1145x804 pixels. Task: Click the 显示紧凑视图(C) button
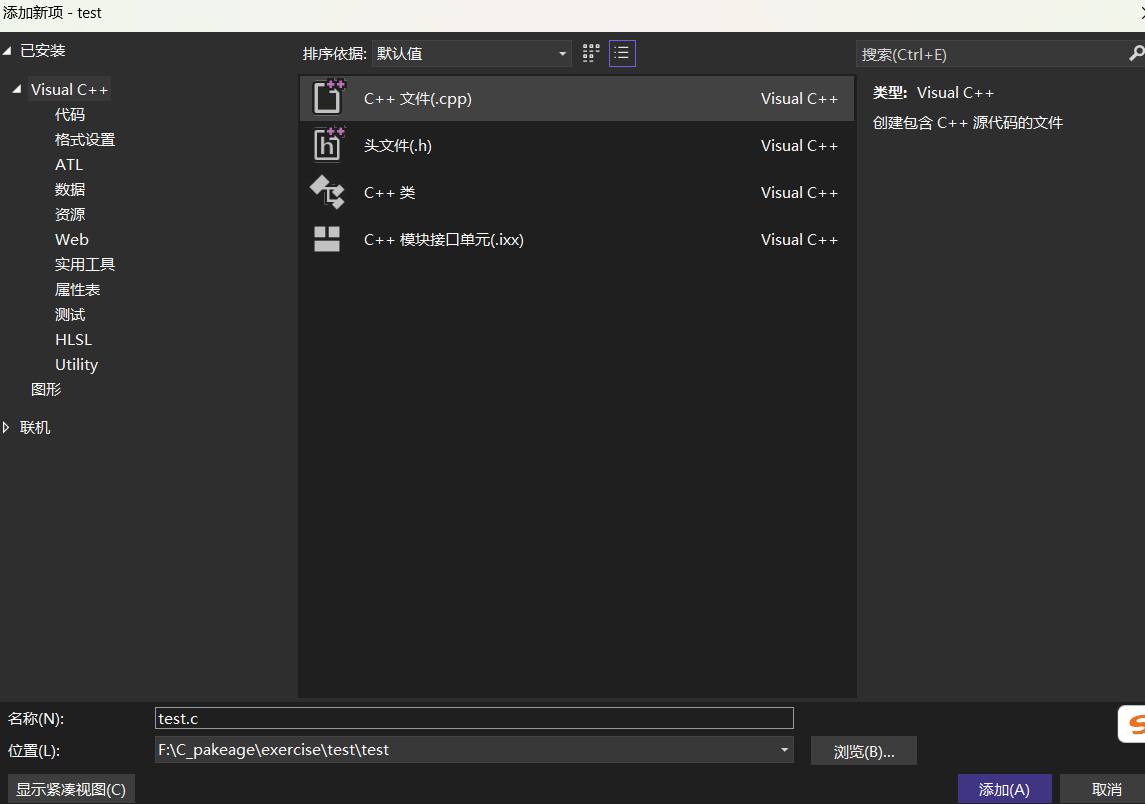point(71,789)
